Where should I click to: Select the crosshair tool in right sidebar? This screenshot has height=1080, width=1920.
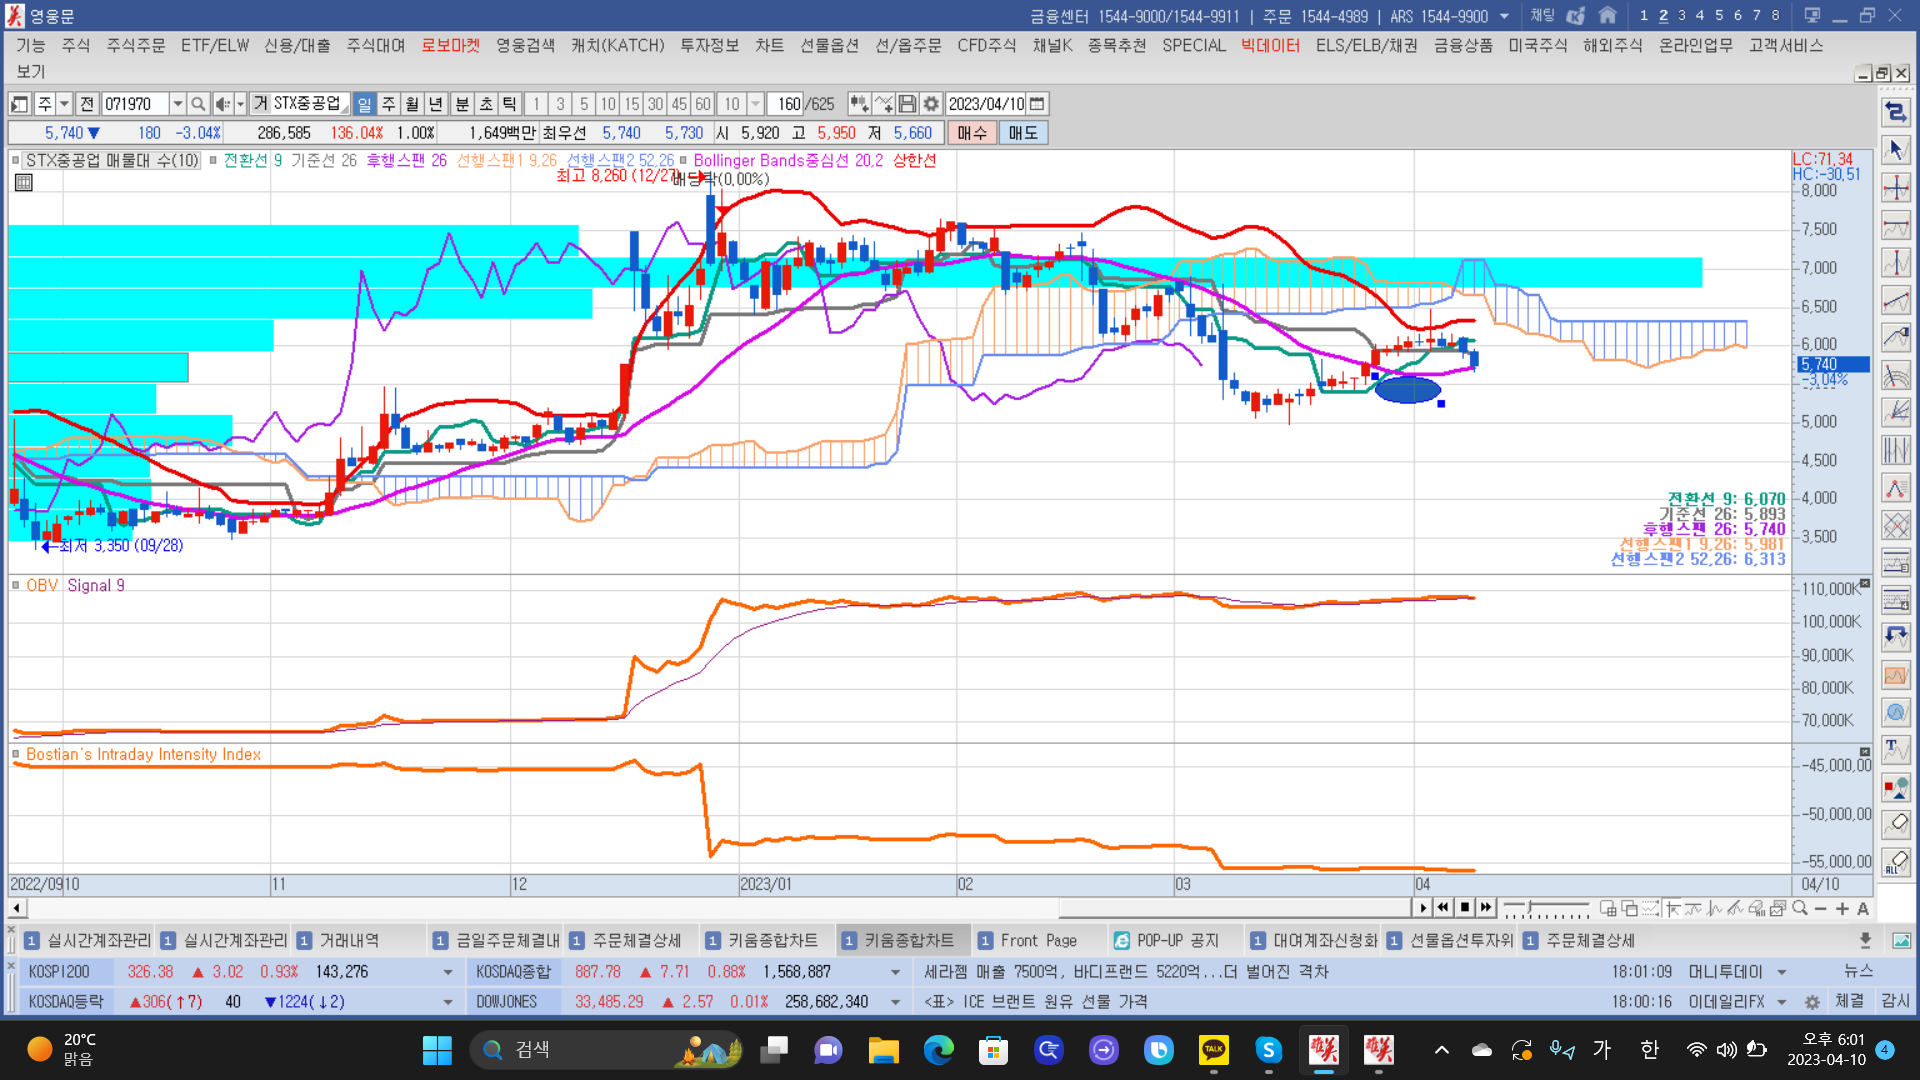pos(1895,188)
